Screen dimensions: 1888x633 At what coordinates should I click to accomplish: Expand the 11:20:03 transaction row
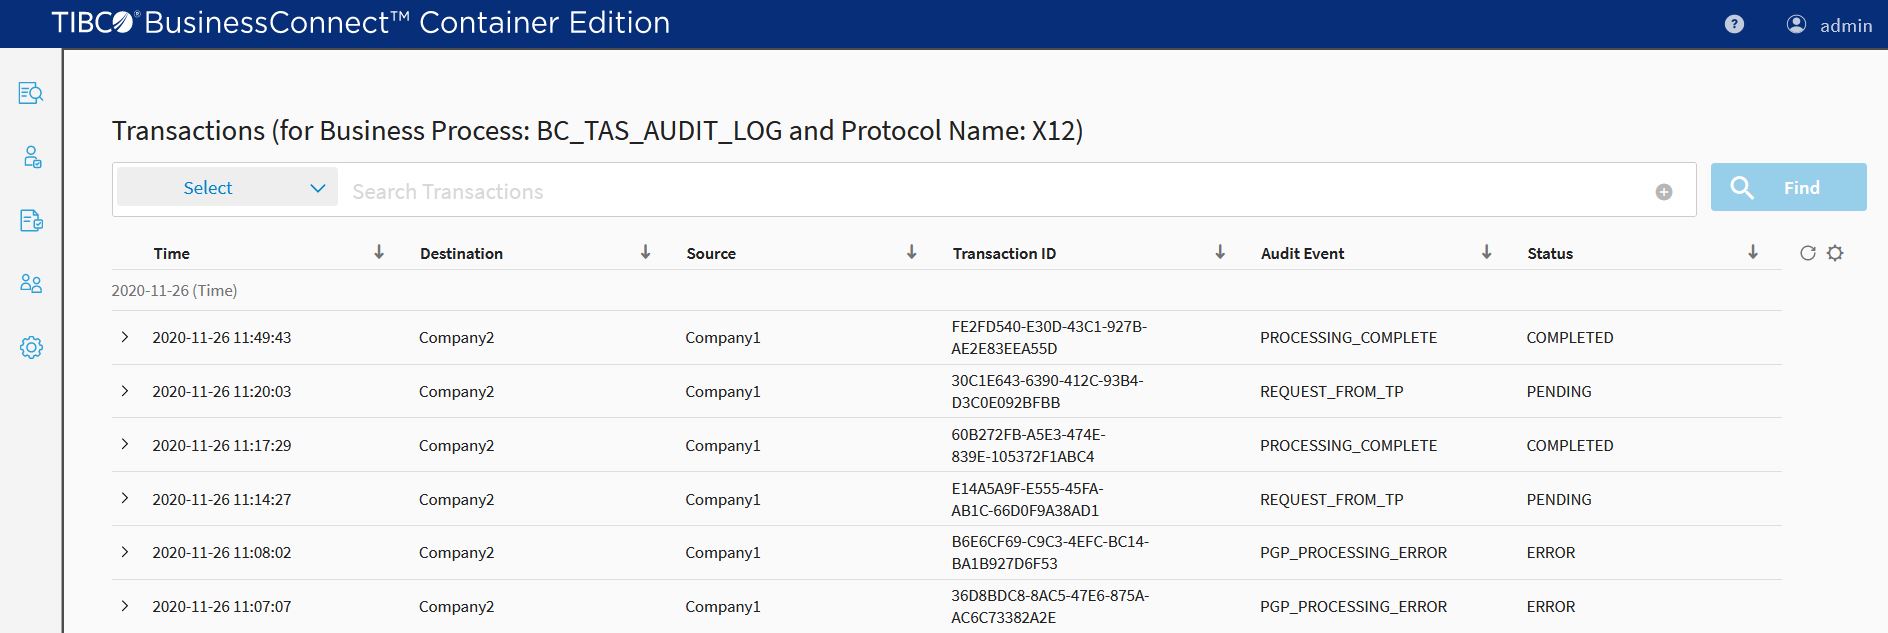coord(125,391)
